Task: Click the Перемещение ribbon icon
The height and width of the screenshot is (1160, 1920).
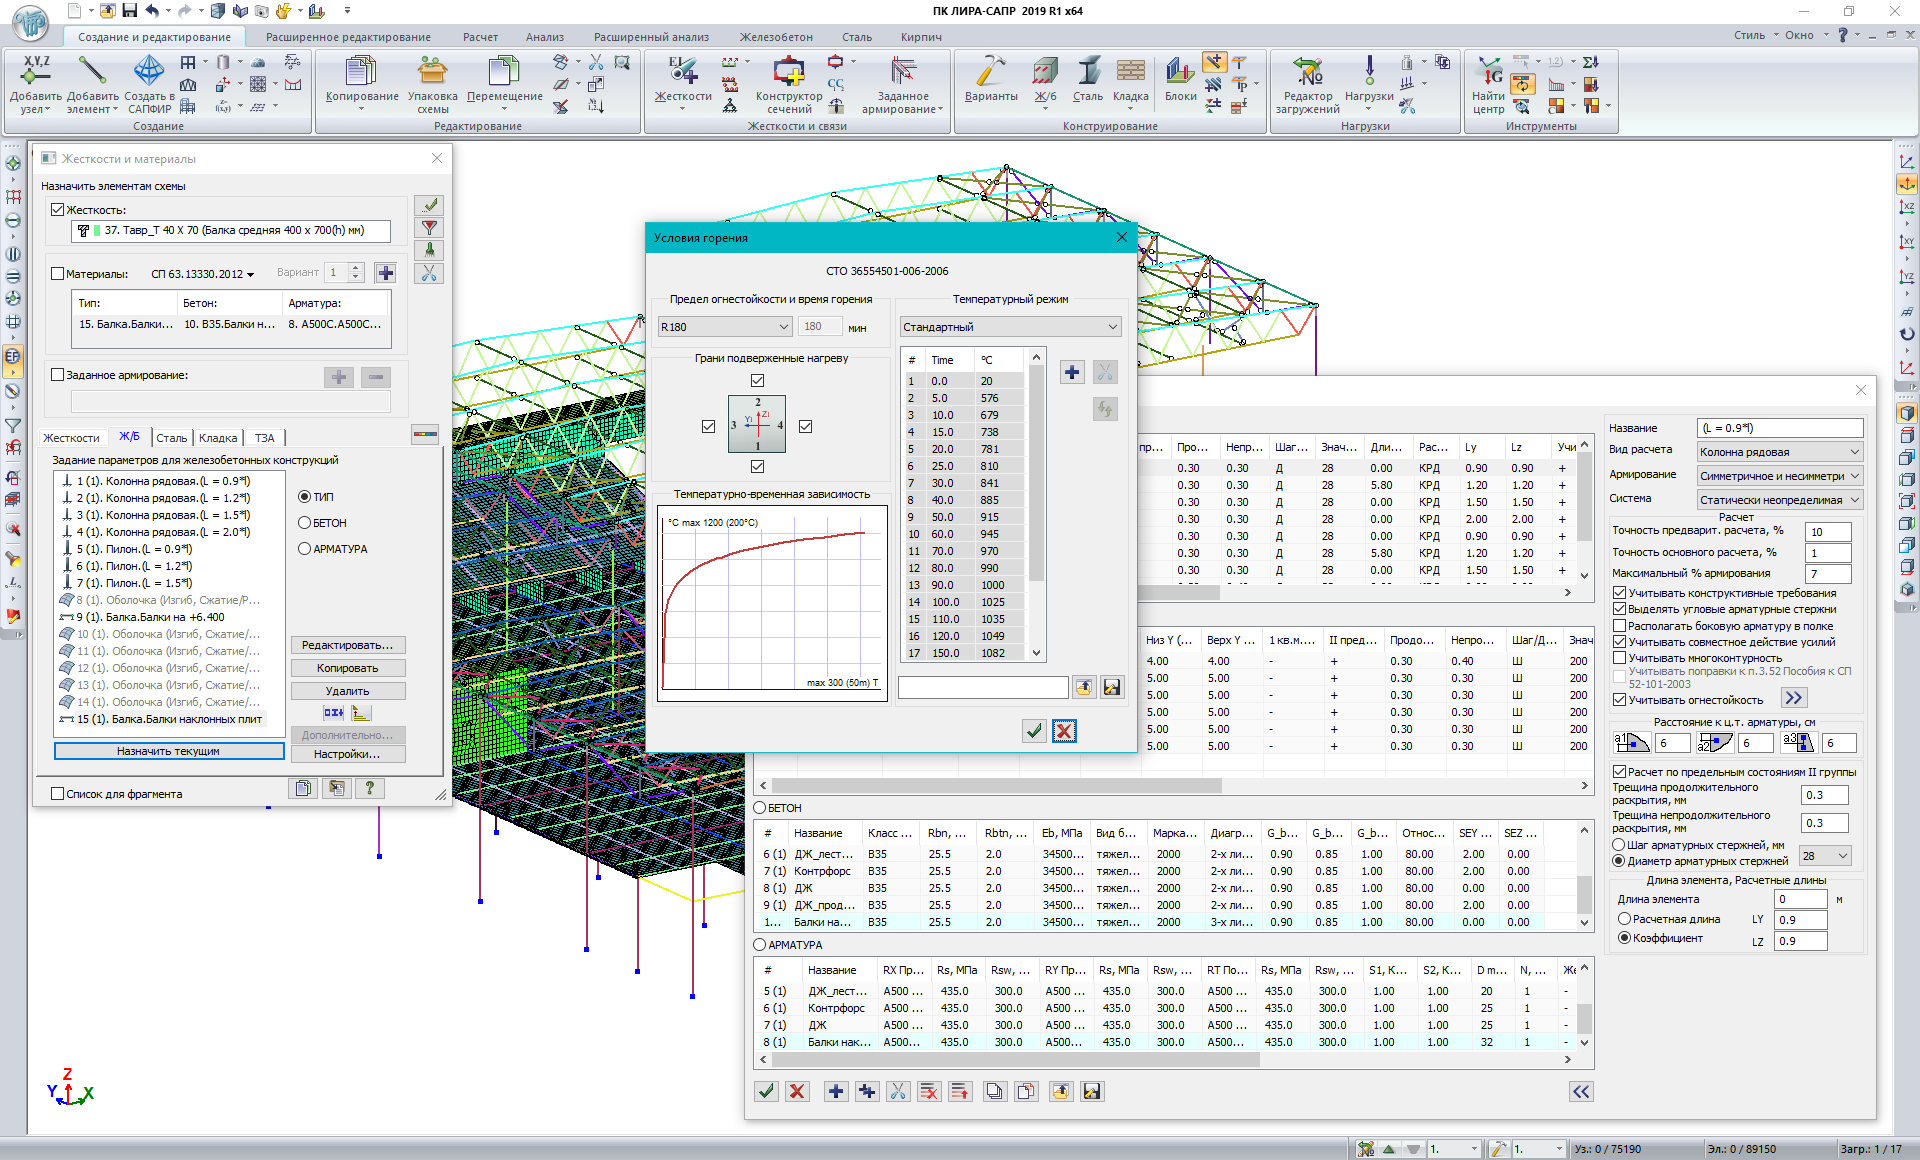Action: tap(504, 71)
